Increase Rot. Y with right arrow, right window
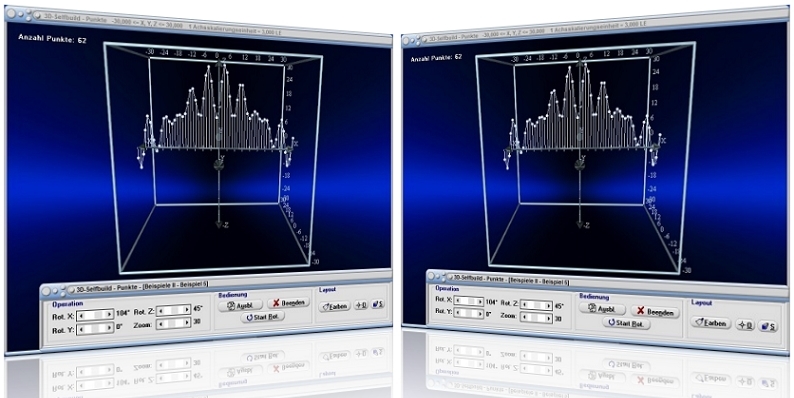794x398 pixels. [480, 314]
